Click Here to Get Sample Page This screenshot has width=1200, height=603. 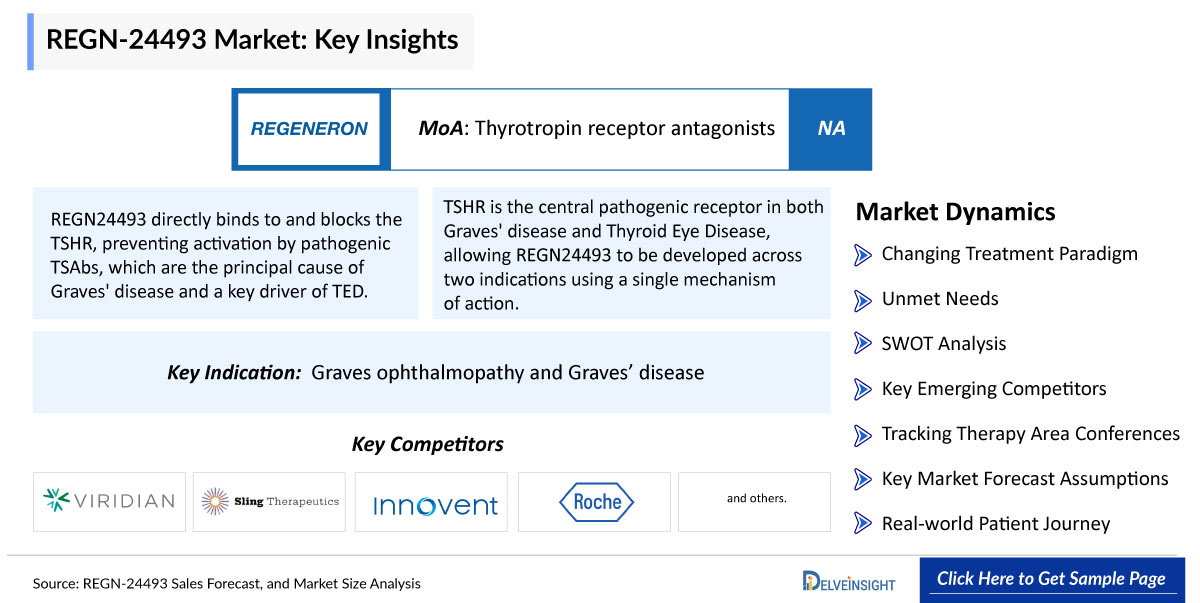coord(1051,579)
